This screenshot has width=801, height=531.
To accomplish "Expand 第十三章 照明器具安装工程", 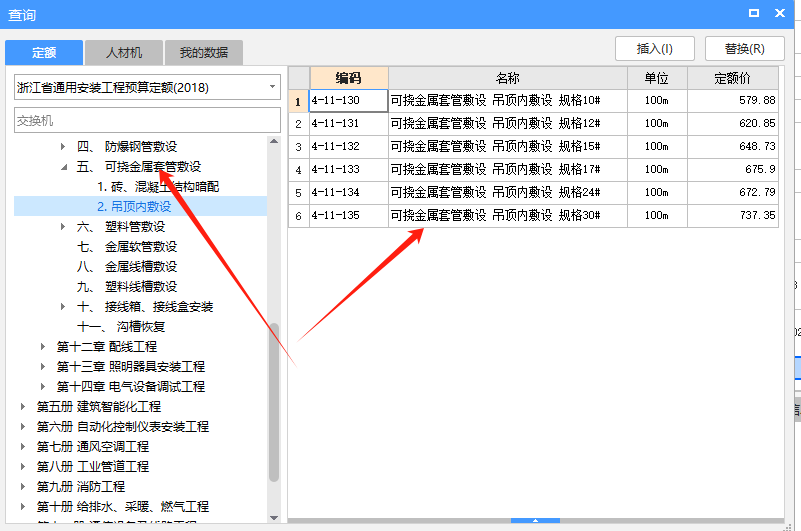I will 43,366.
